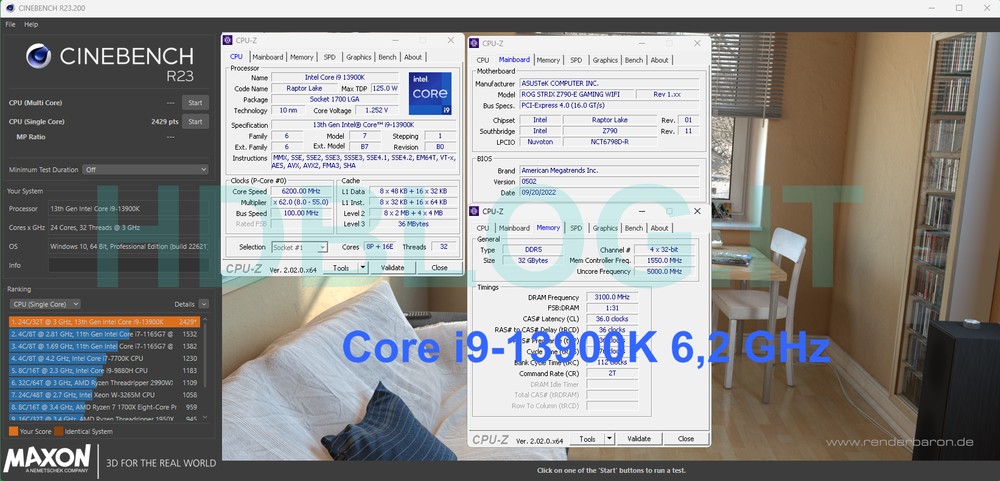Switch to SPD tab in CPU window
1000x481 pixels.
point(329,57)
